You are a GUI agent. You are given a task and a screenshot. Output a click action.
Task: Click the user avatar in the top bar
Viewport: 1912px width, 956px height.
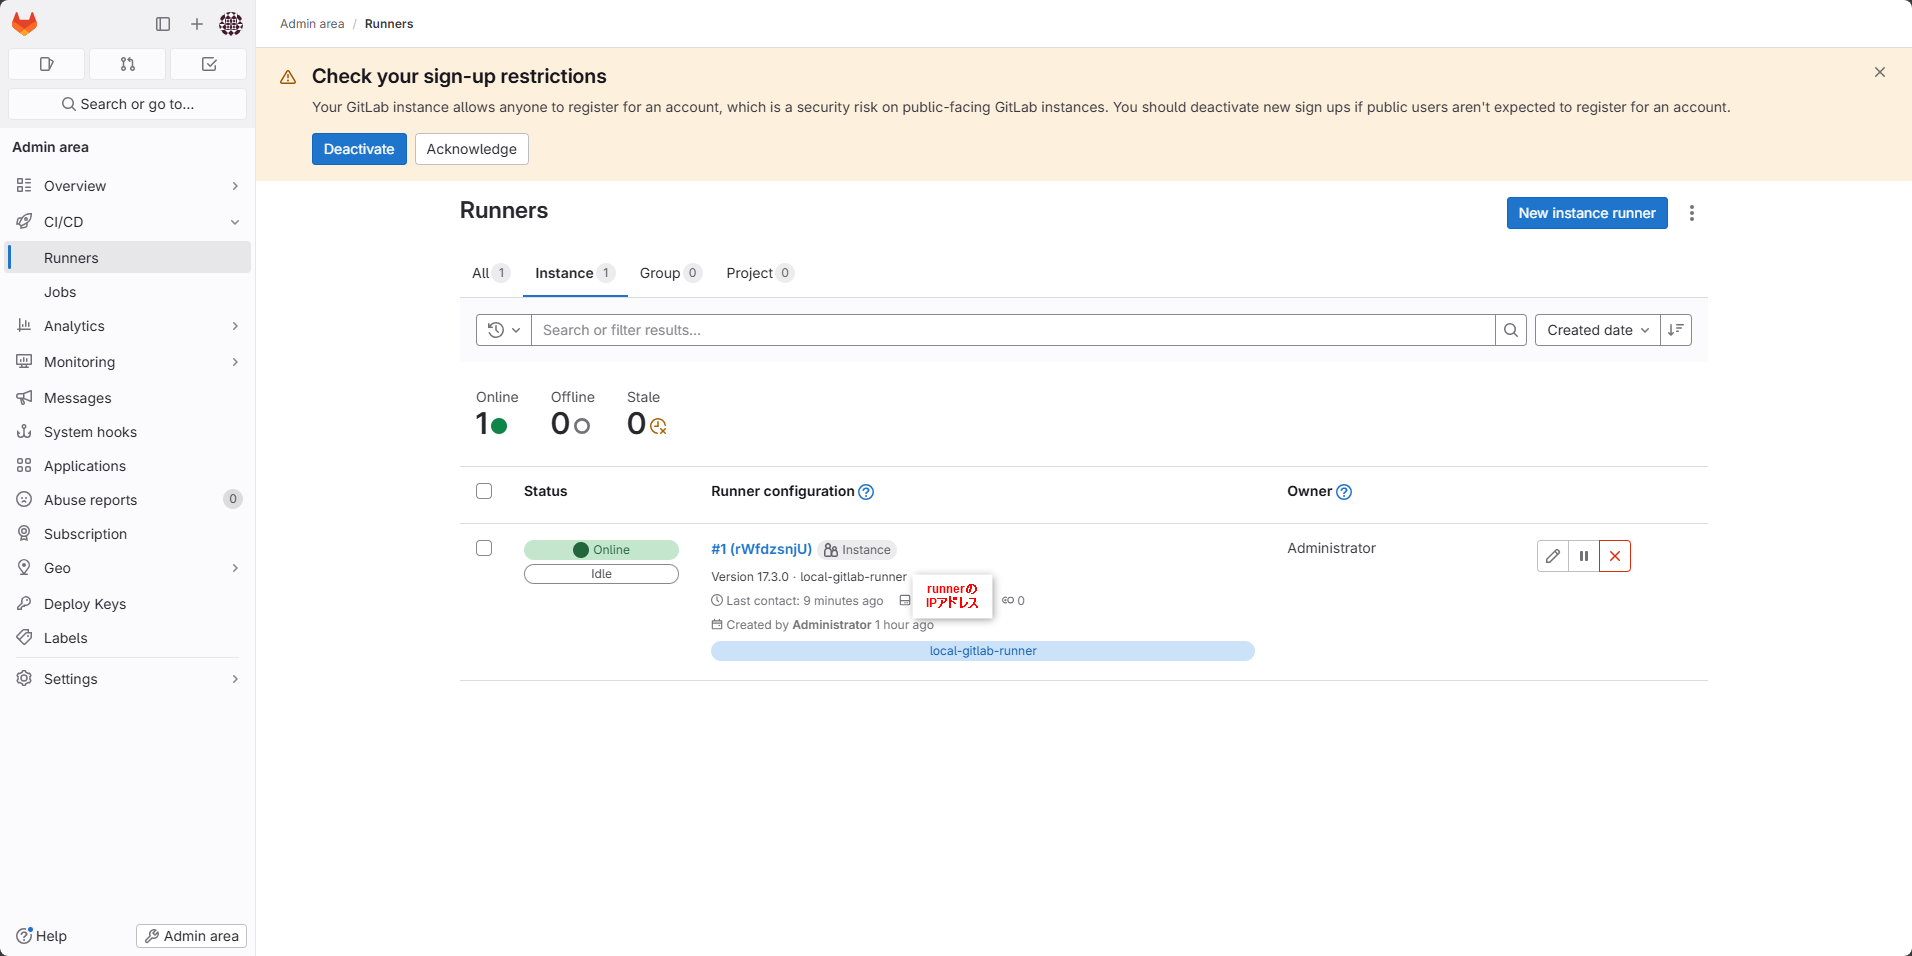pyautogui.click(x=230, y=24)
